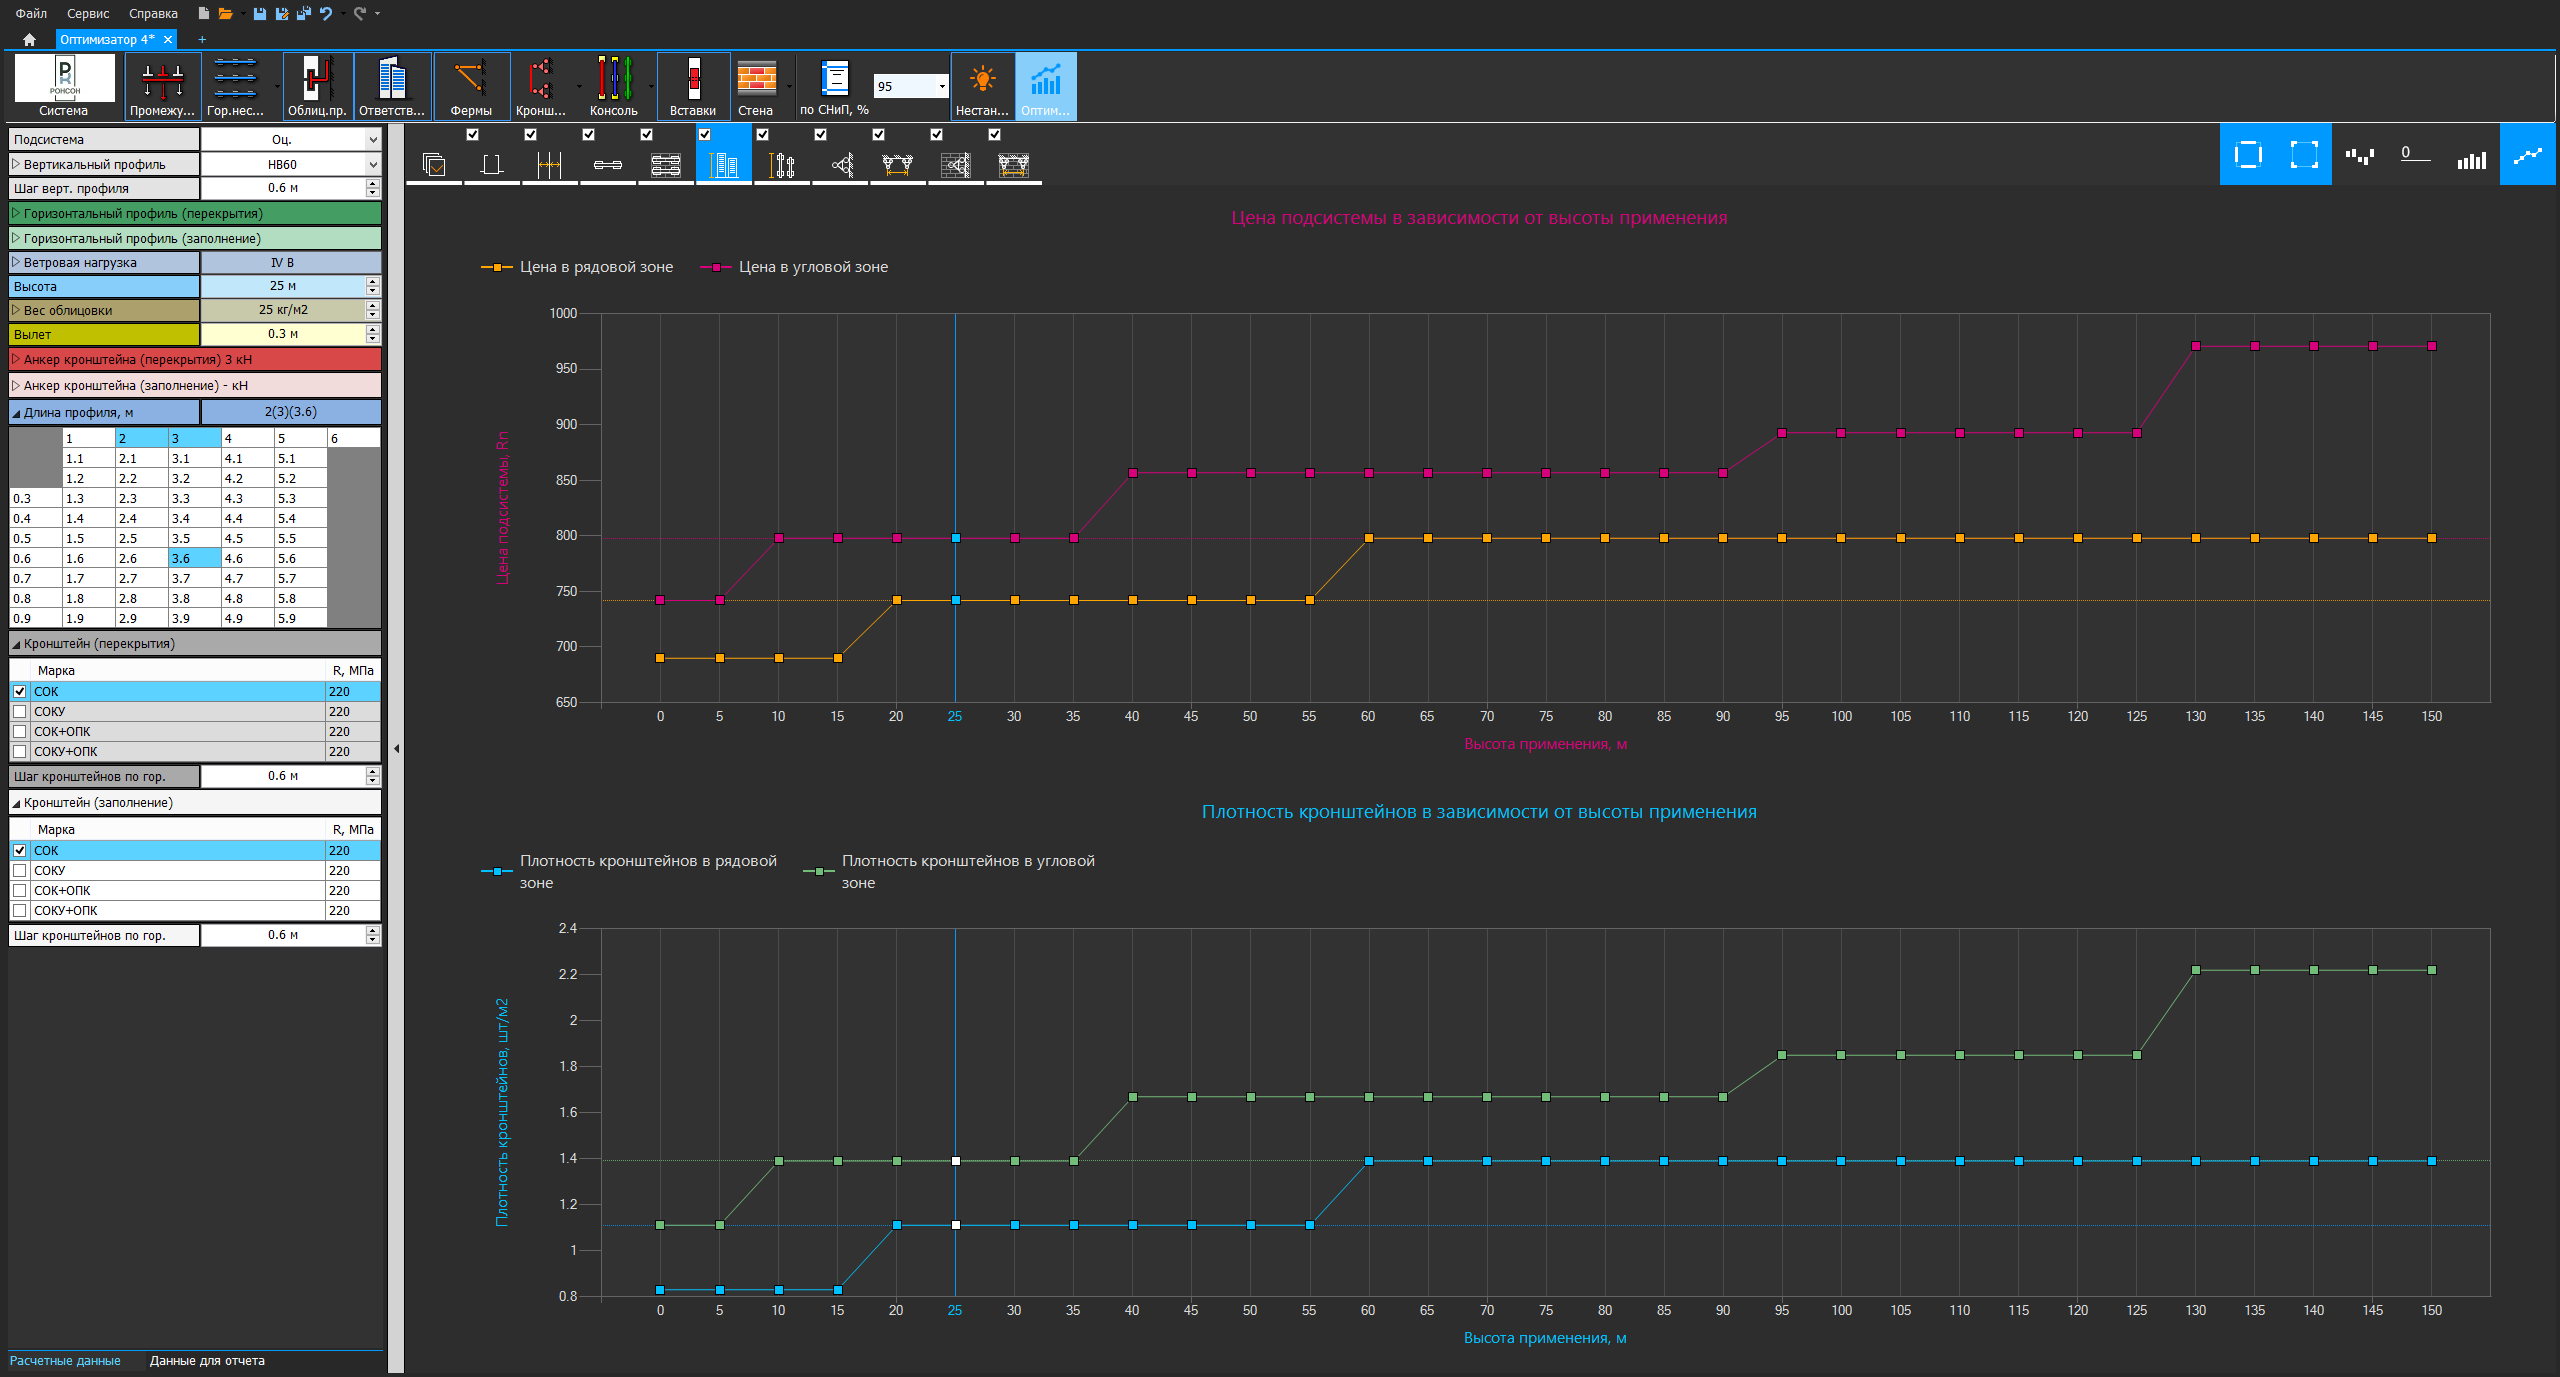Click the Вес облицовки 25 кг/м2 field

tap(284, 310)
